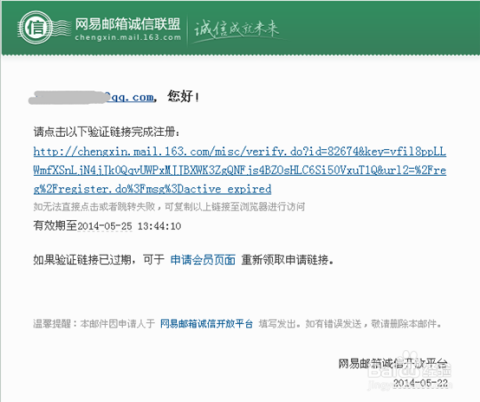
Task: Click the 重新领取申请链接 text
Action: coord(287,260)
